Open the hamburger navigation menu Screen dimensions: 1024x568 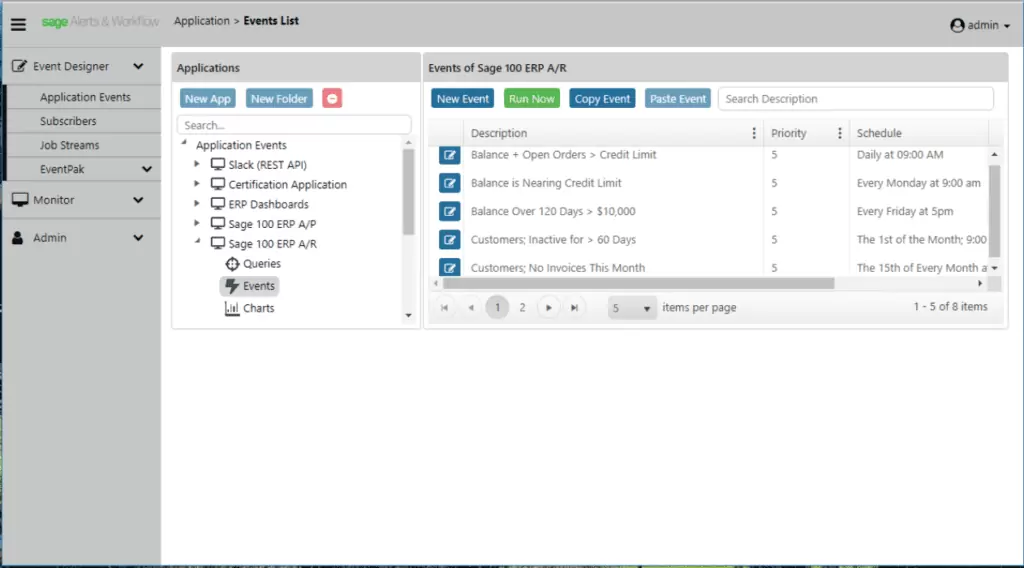coord(18,25)
